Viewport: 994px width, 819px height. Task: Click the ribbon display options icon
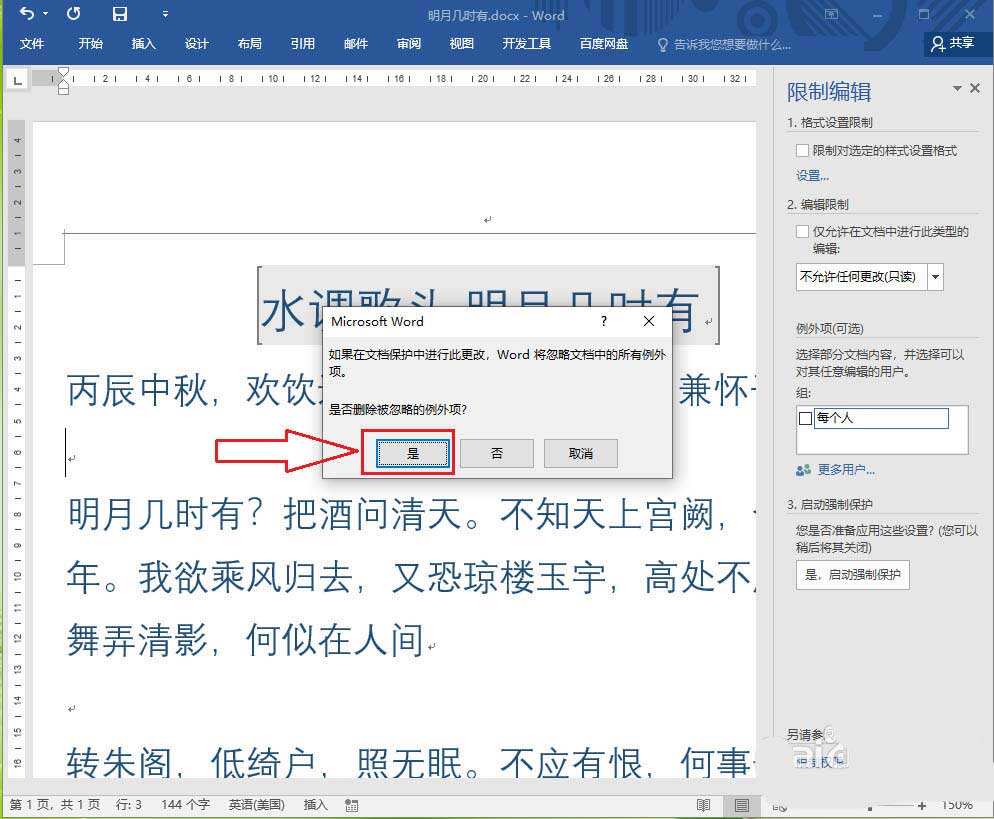click(831, 14)
